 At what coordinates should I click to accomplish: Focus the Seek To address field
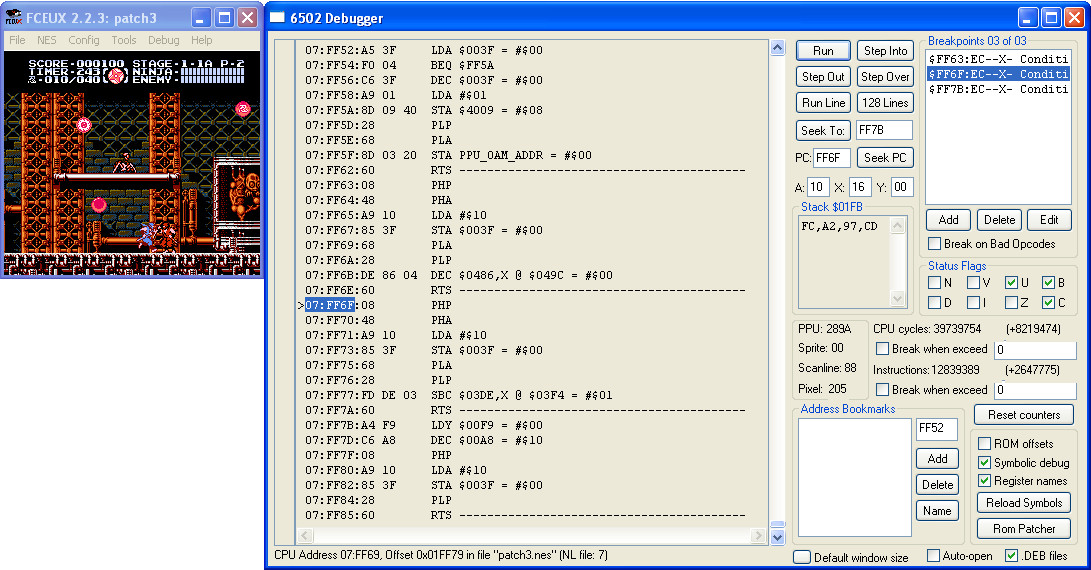(x=884, y=130)
